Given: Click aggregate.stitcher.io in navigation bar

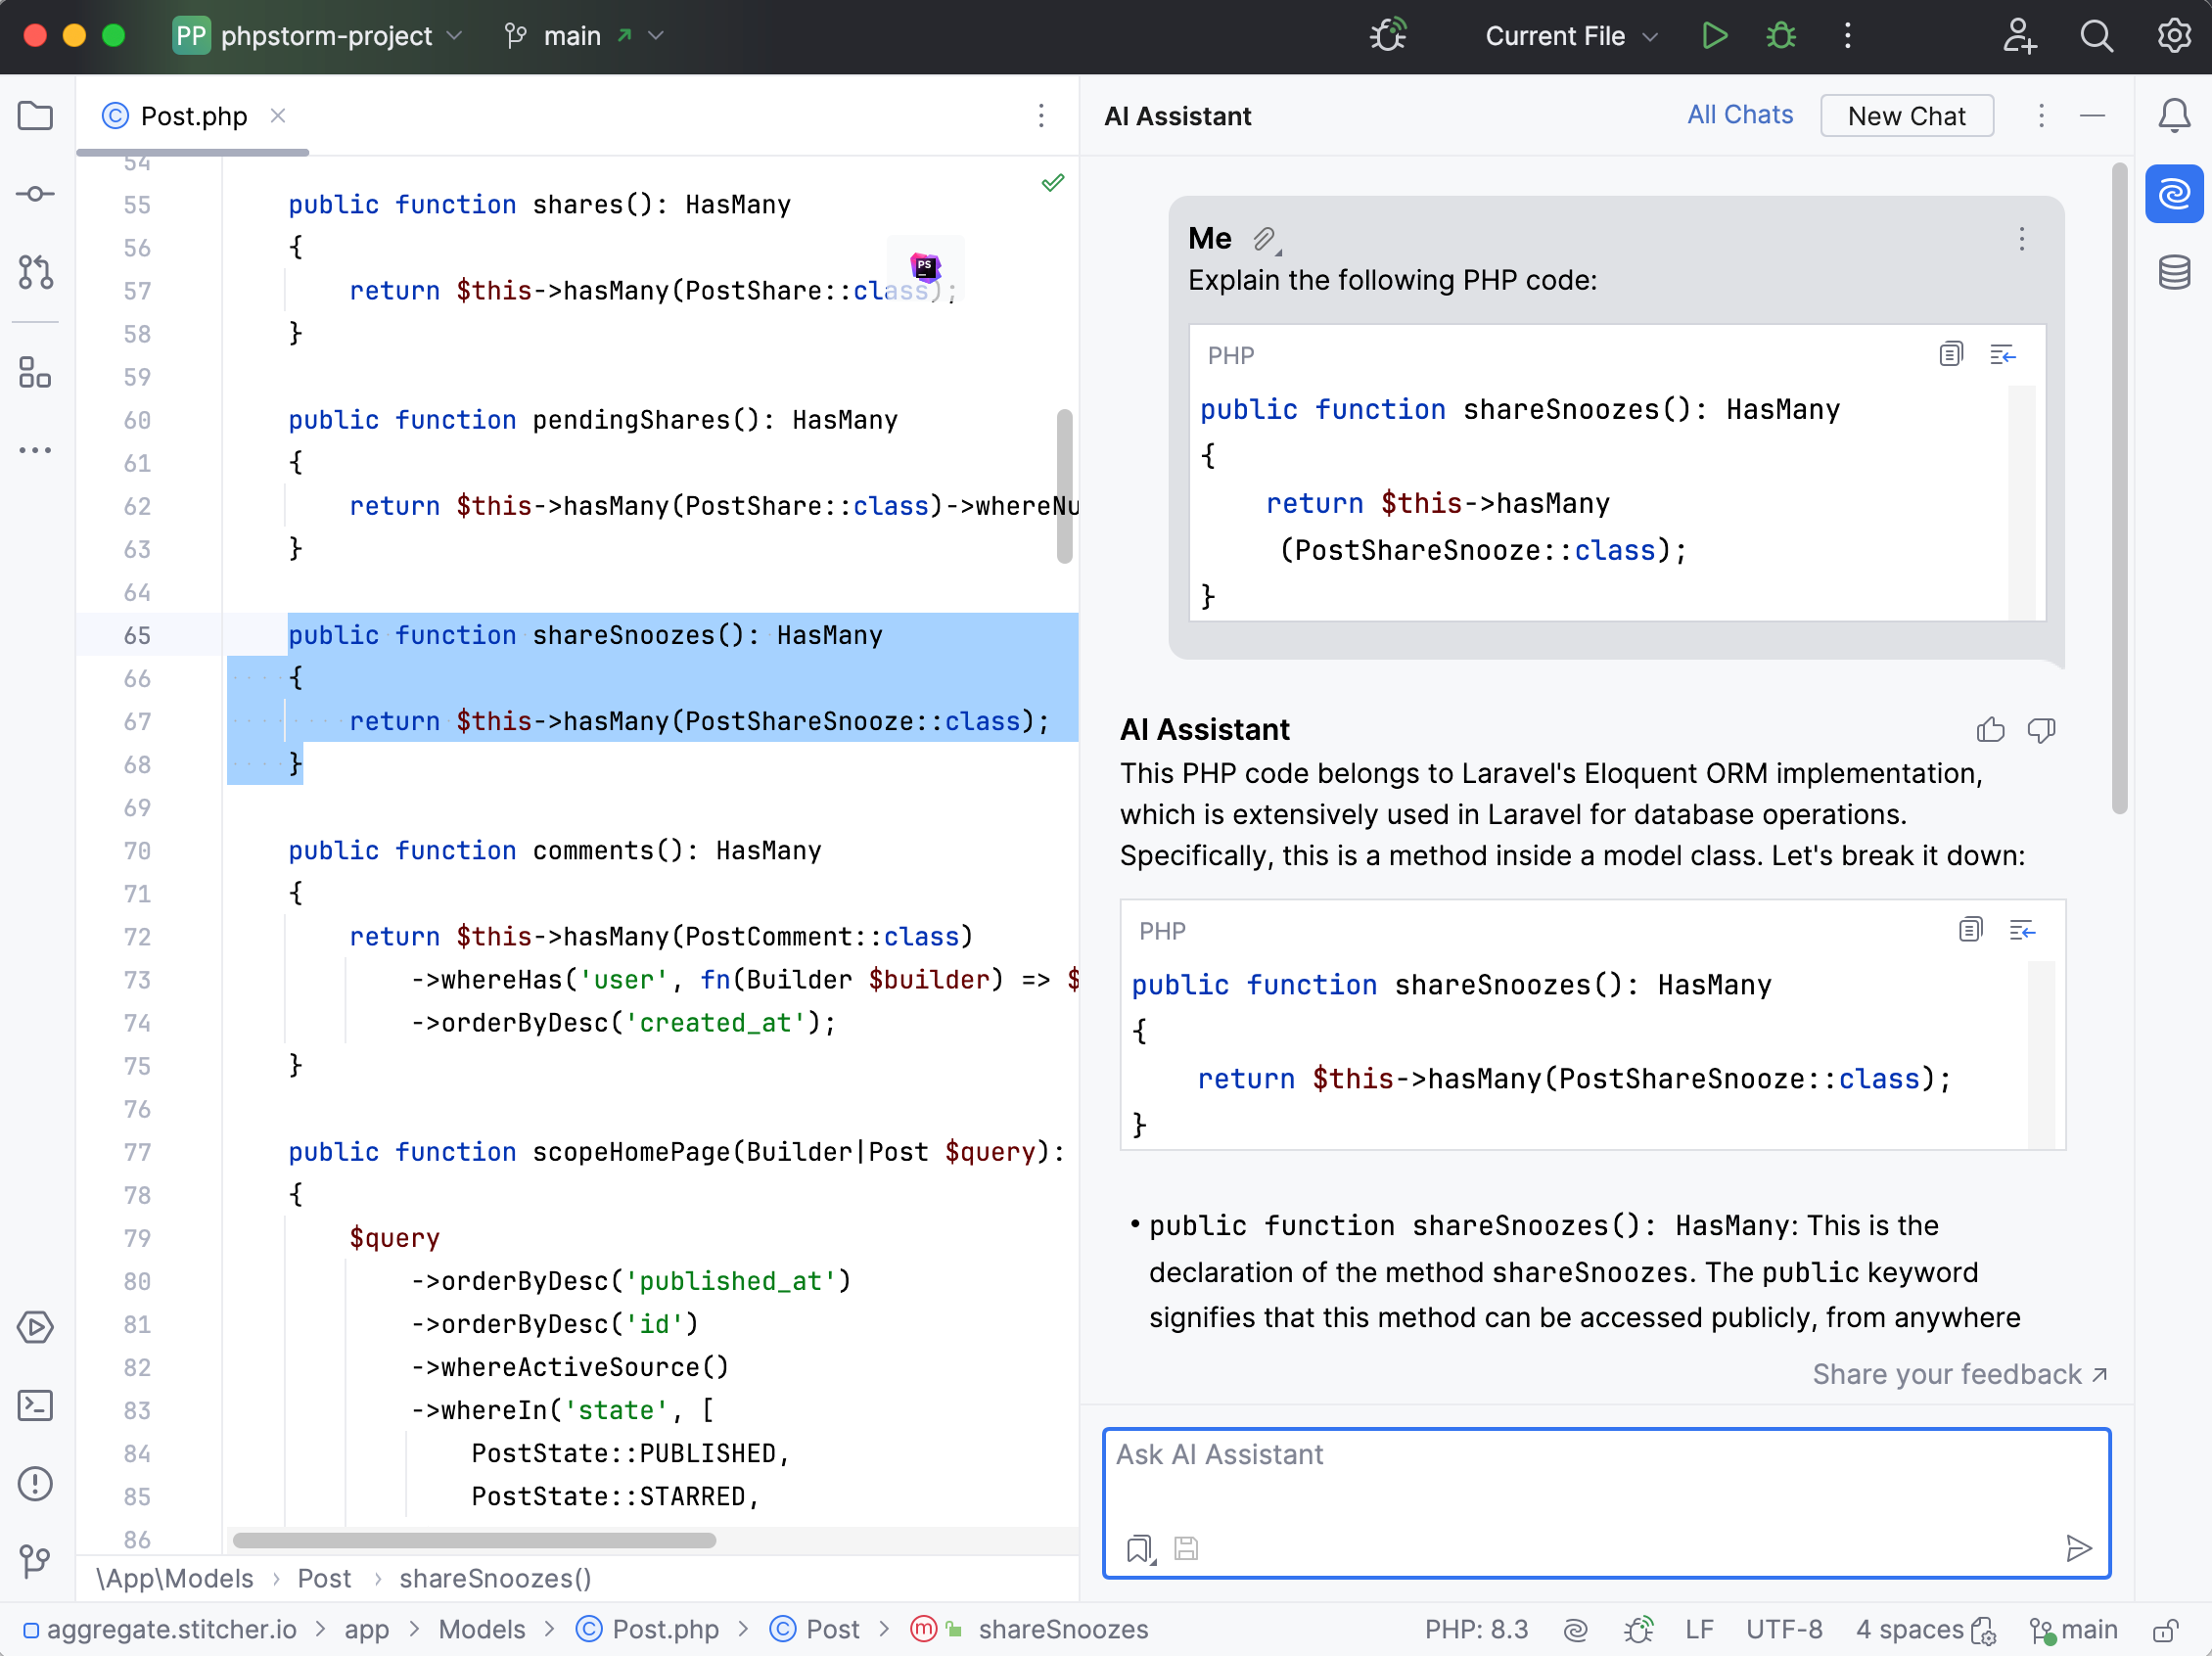Looking at the screenshot, I should 171,1631.
